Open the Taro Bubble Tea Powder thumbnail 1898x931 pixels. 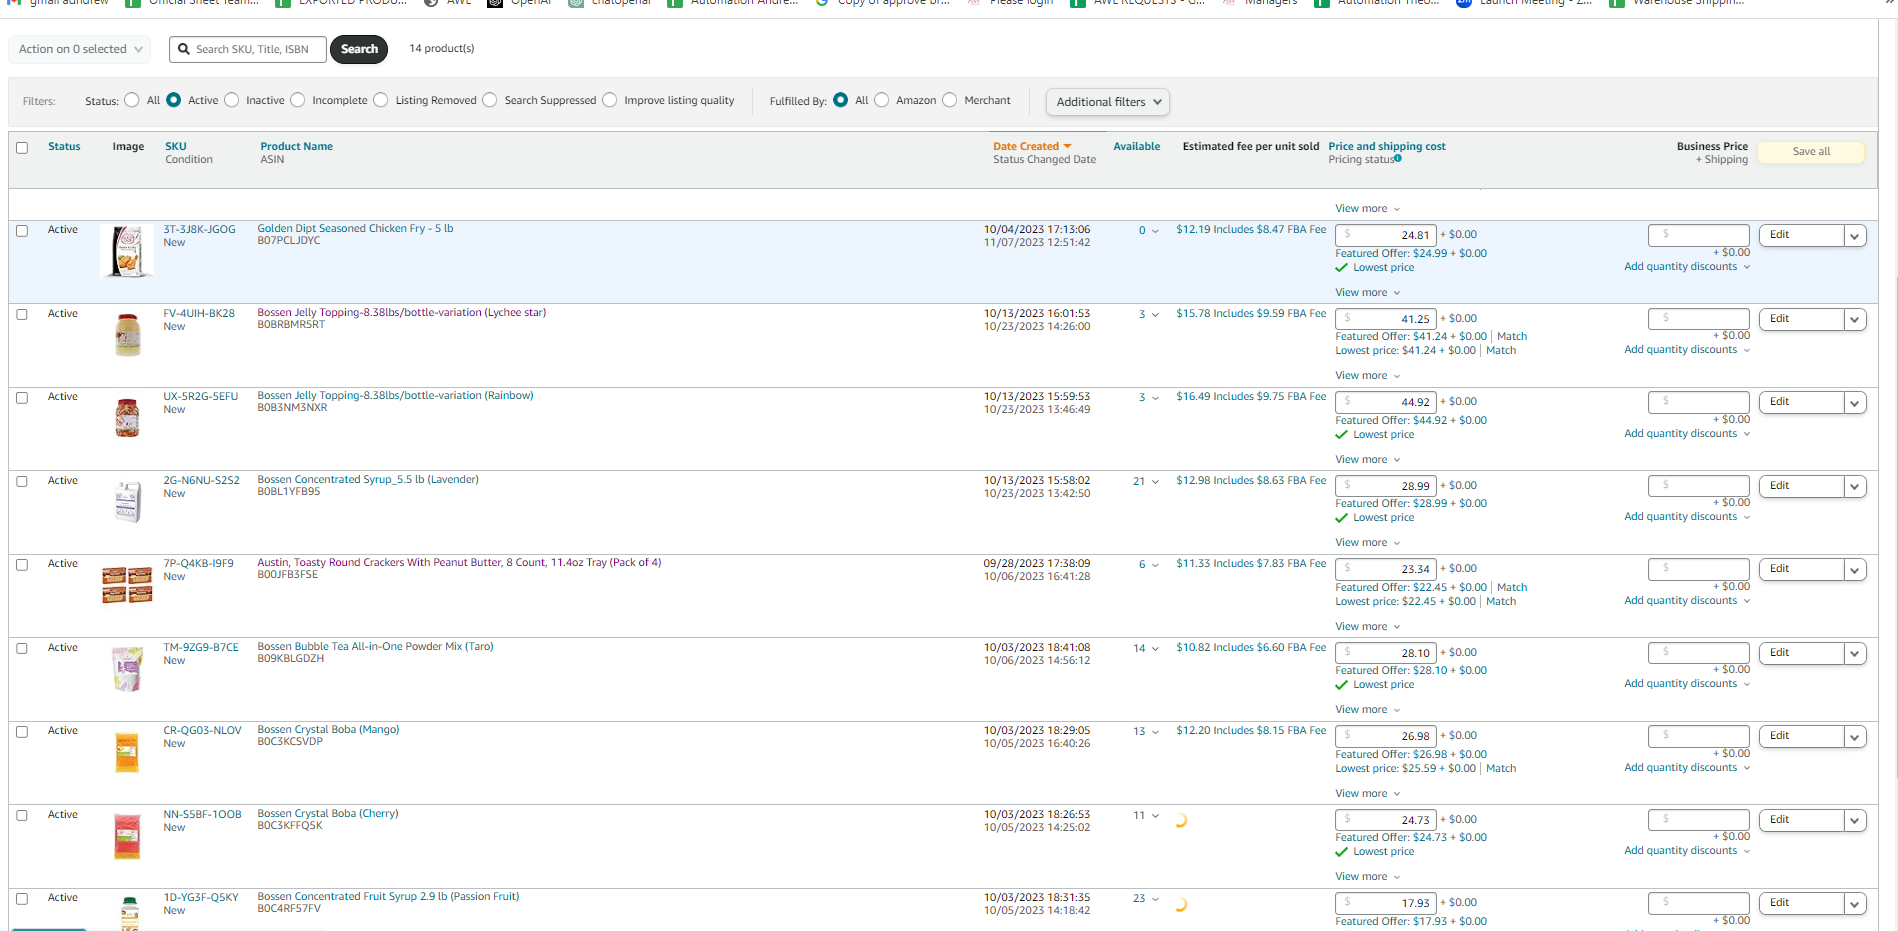pos(127,669)
